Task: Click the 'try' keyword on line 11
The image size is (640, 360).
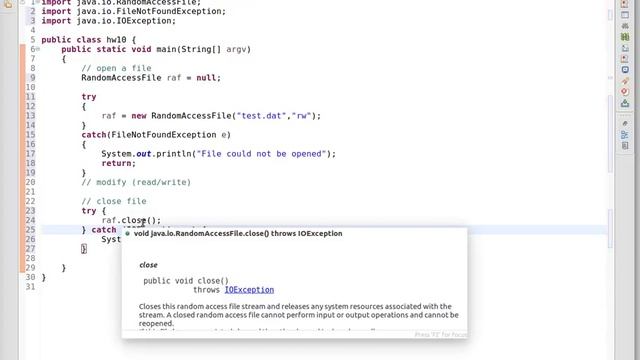Action: pos(89,97)
